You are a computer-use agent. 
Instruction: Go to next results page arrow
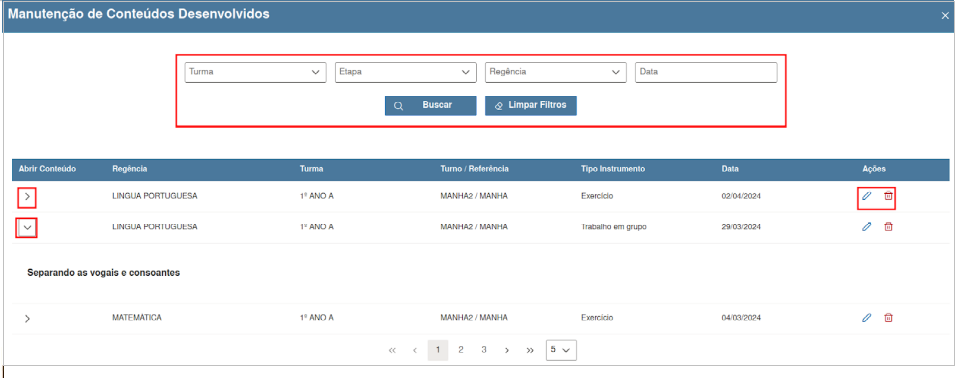(507, 350)
